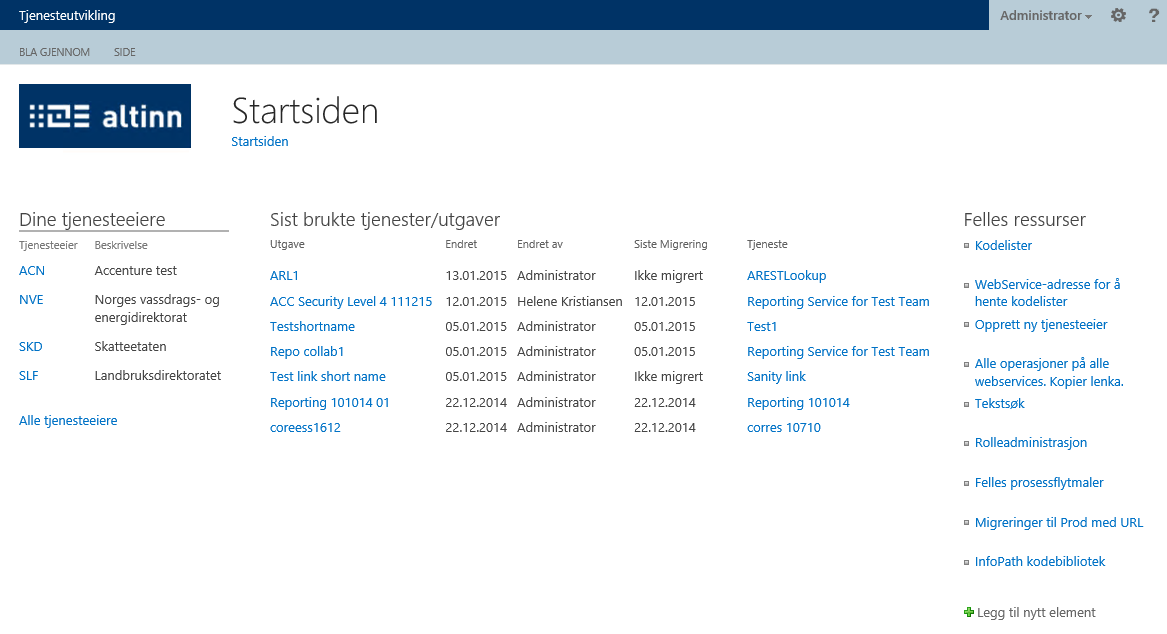Click the Dine tjenesteeiere heading
1167x634 pixels.
point(92,220)
